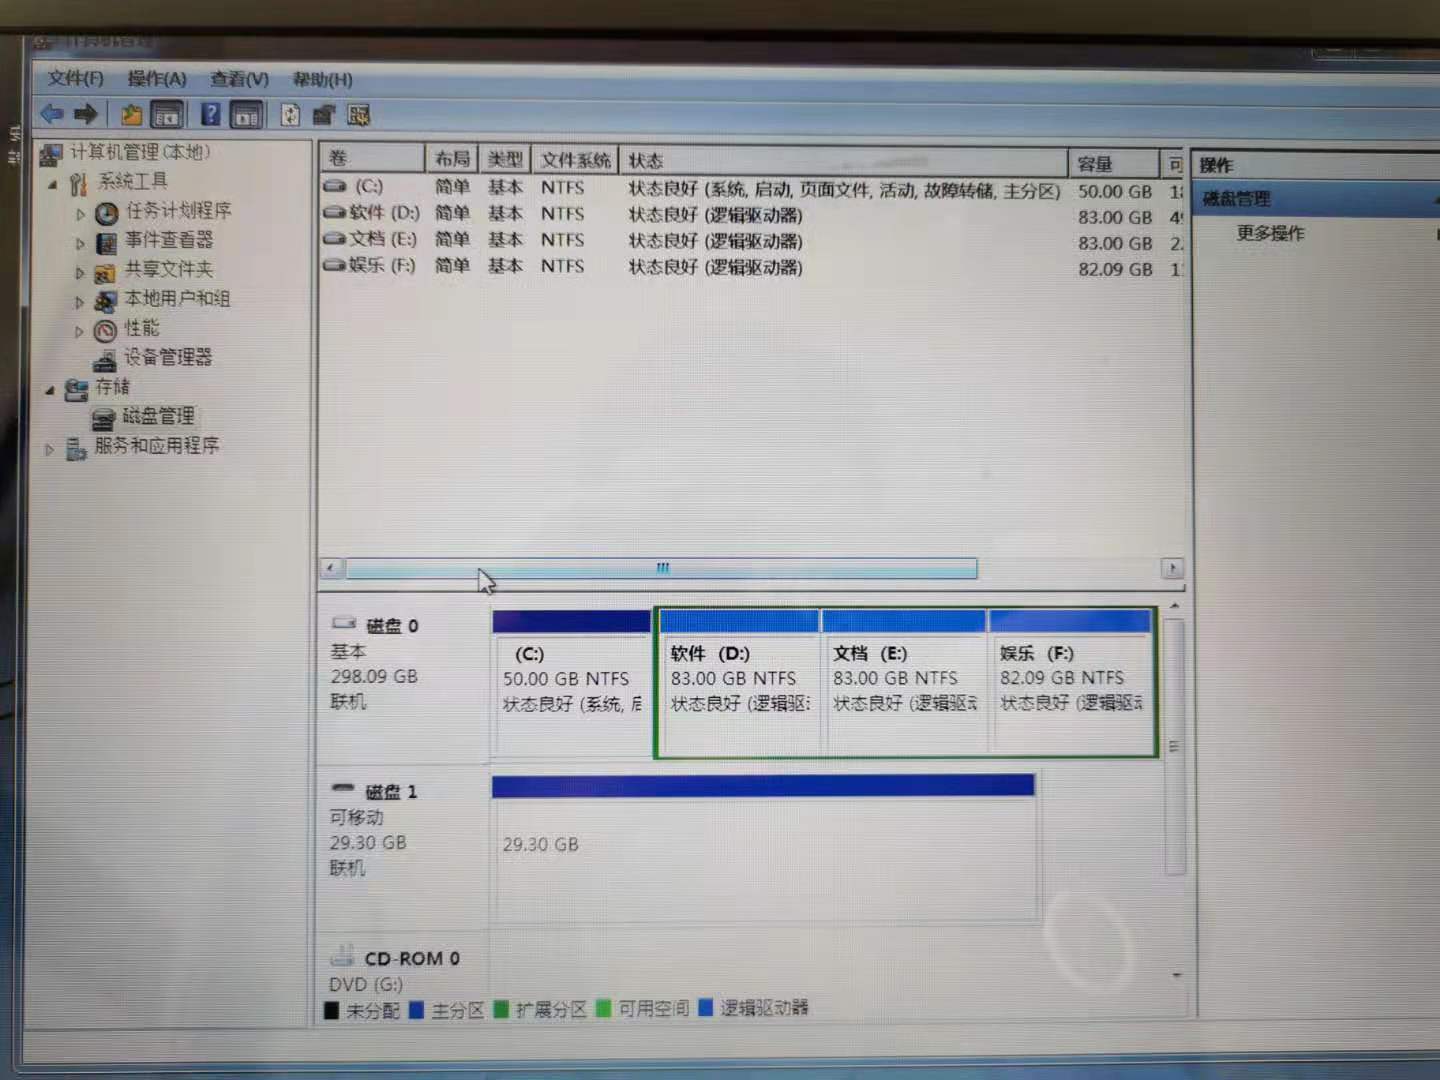Click the blue 逻辑驱动器 legend swatch
1440x1080 pixels.
tap(706, 1007)
